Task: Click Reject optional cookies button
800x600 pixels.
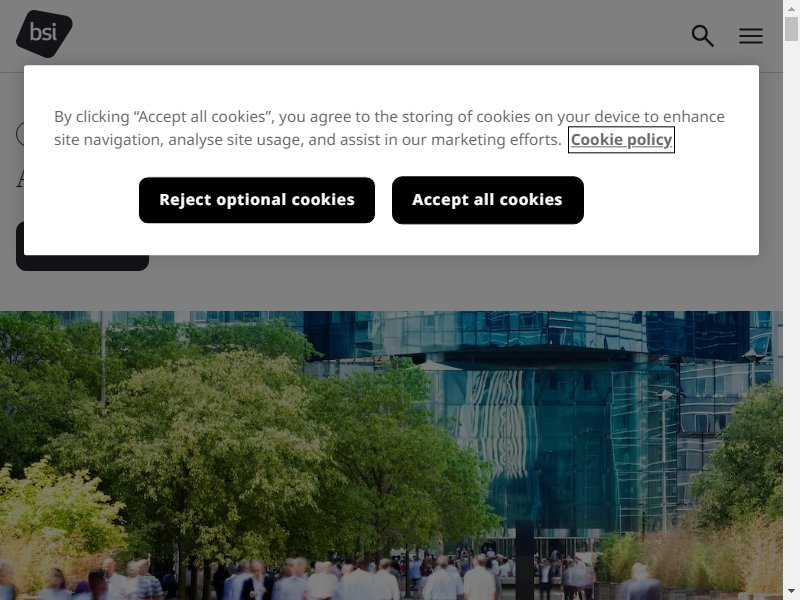Action: (x=257, y=200)
